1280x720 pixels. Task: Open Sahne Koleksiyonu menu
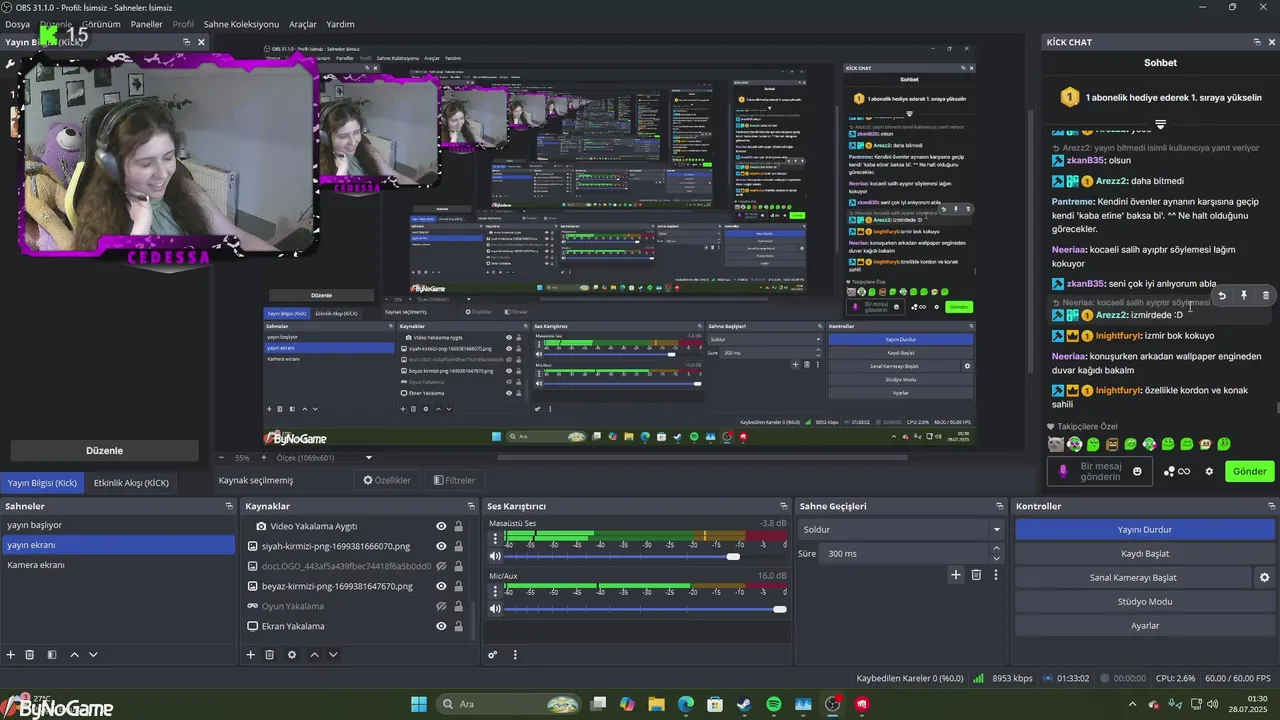(241, 24)
